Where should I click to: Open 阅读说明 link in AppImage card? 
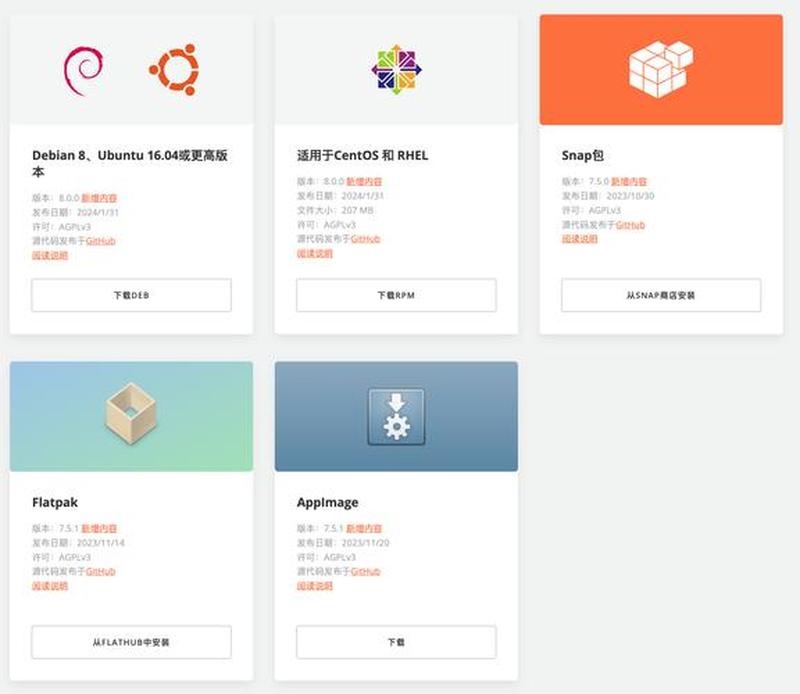point(315,586)
